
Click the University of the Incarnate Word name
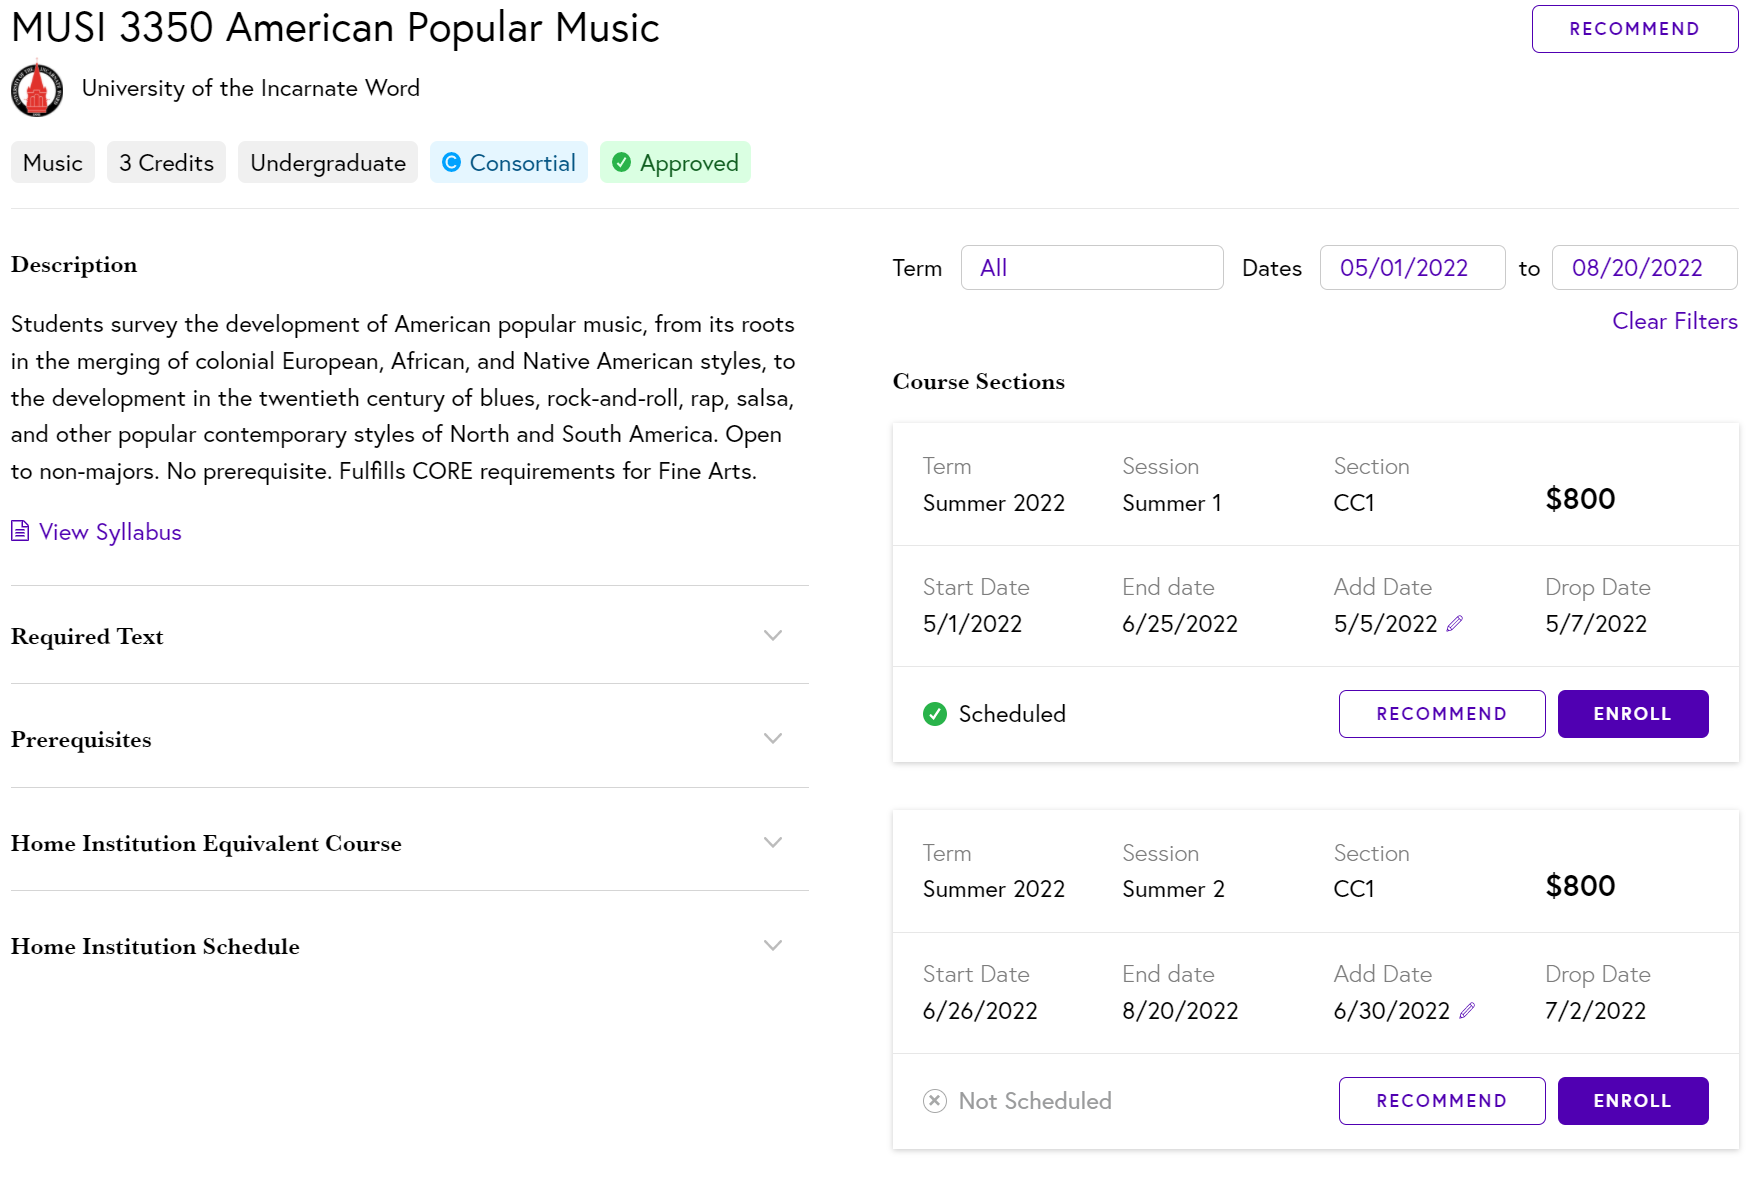pyautogui.click(x=251, y=88)
